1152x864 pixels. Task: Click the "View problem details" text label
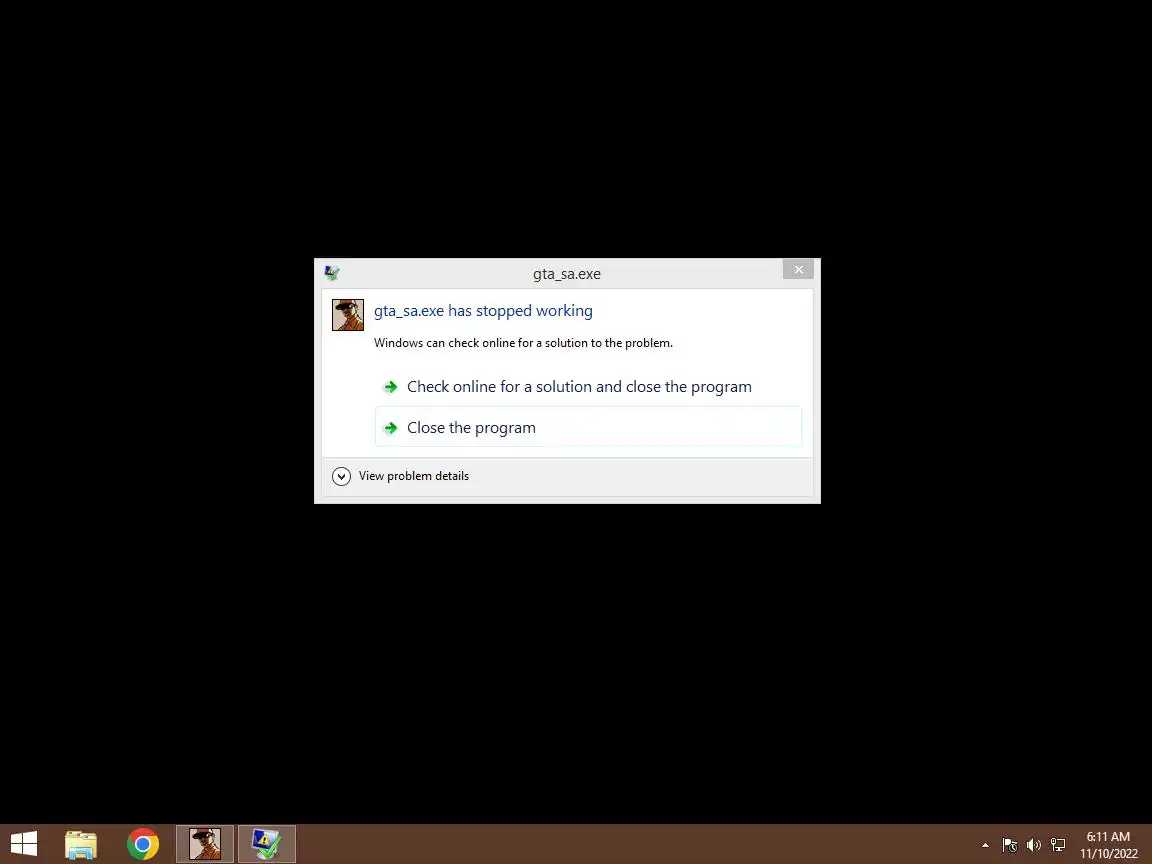414,476
